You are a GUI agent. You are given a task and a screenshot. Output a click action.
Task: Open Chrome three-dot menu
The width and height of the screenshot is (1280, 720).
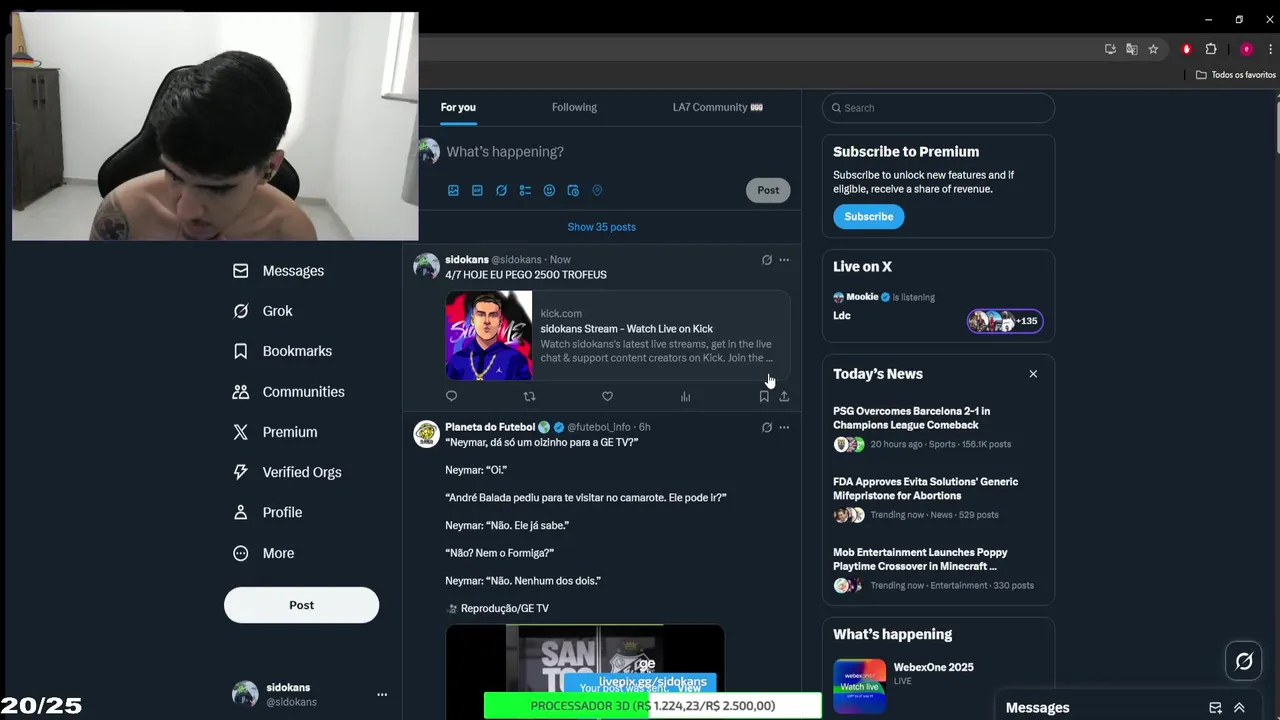pyautogui.click(x=1270, y=49)
